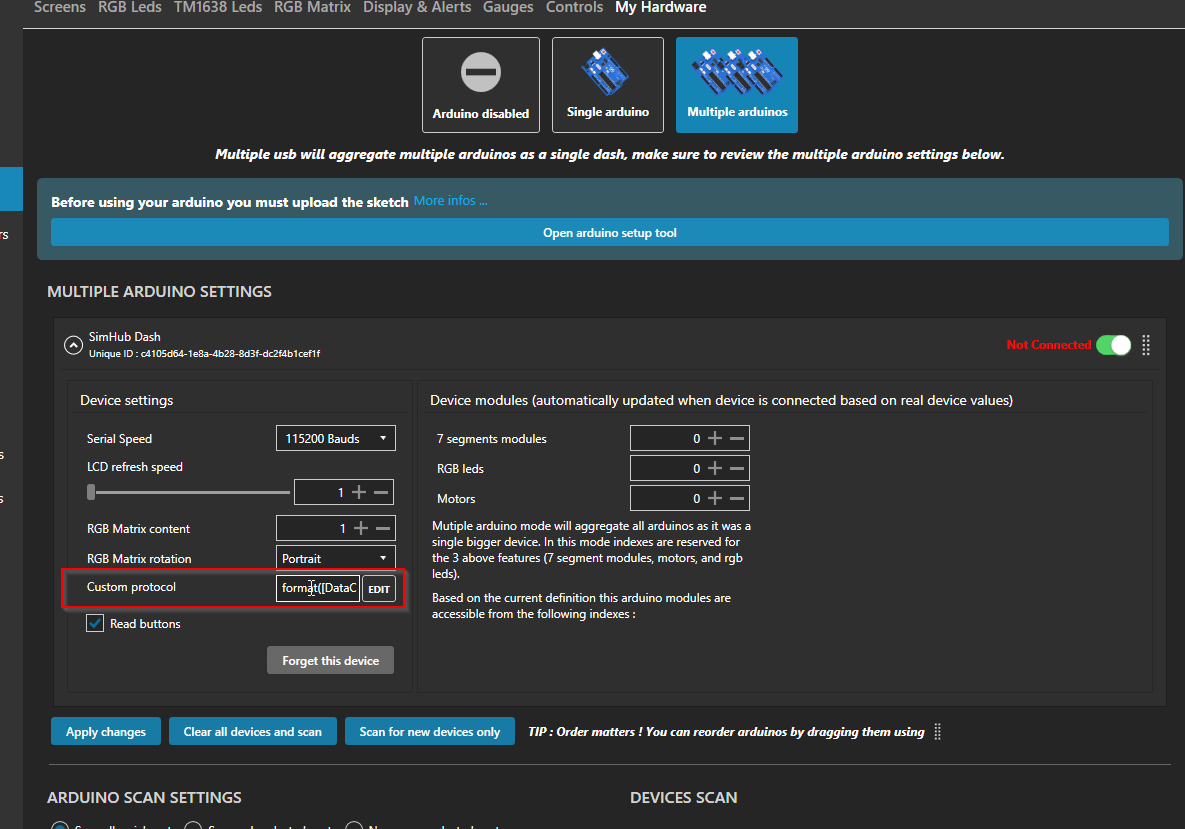This screenshot has width=1185, height=829.
Task: Switch to the RGB Matrix tab
Action: [312, 8]
